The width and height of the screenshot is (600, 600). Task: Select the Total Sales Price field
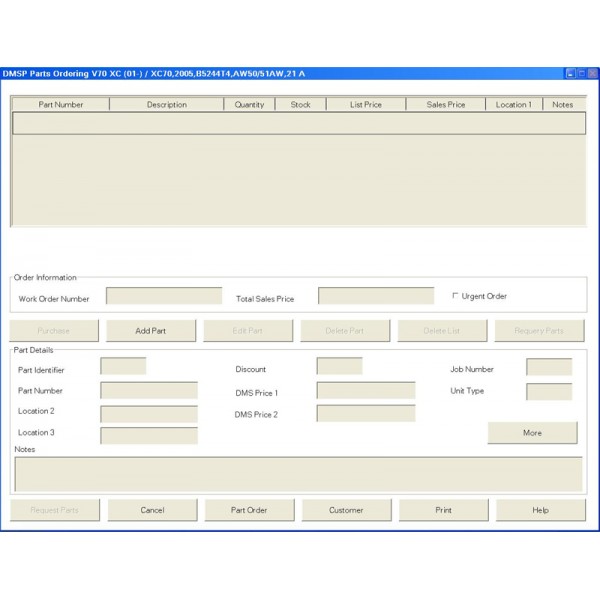click(x=376, y=296)
